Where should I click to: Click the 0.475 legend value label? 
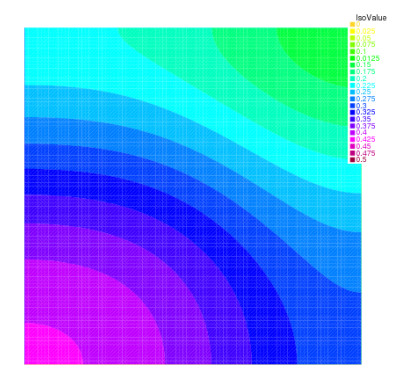coord(365,153)
